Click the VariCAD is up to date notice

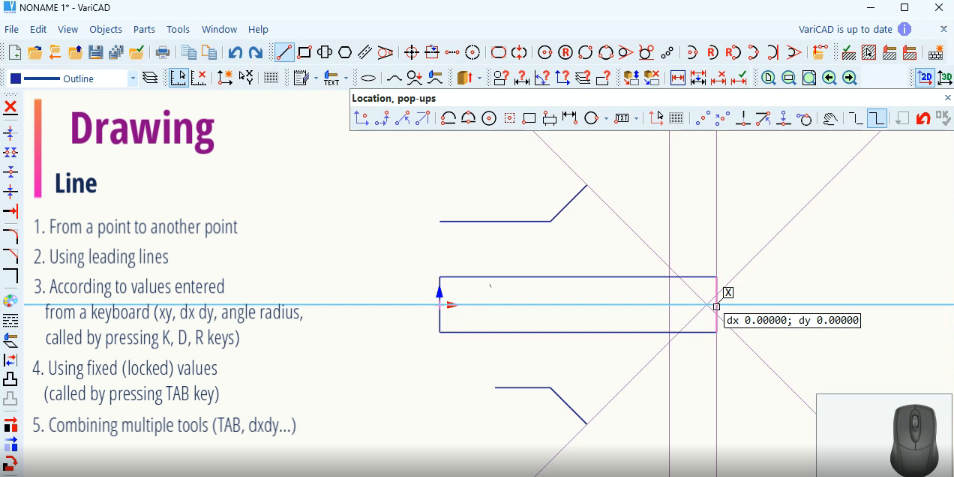point(846,30)
